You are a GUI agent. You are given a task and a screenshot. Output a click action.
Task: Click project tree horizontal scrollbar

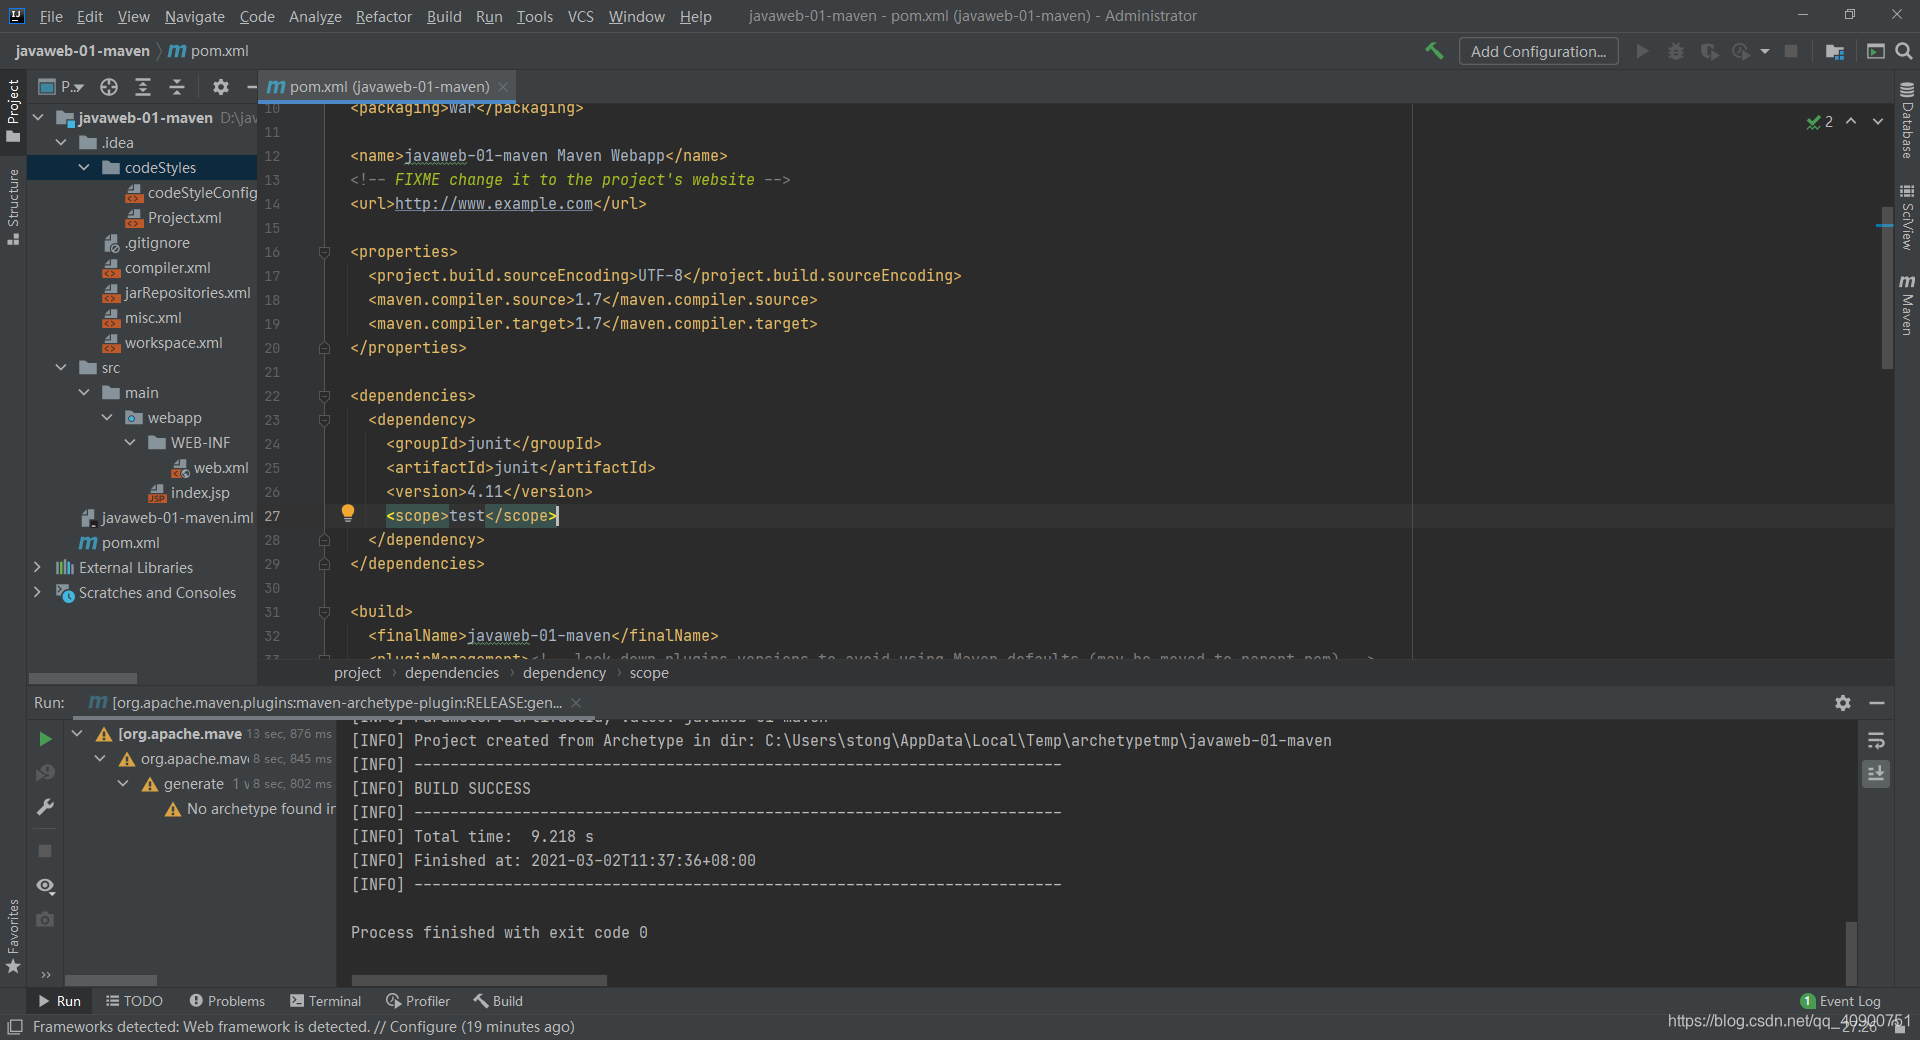click(82, 678)
